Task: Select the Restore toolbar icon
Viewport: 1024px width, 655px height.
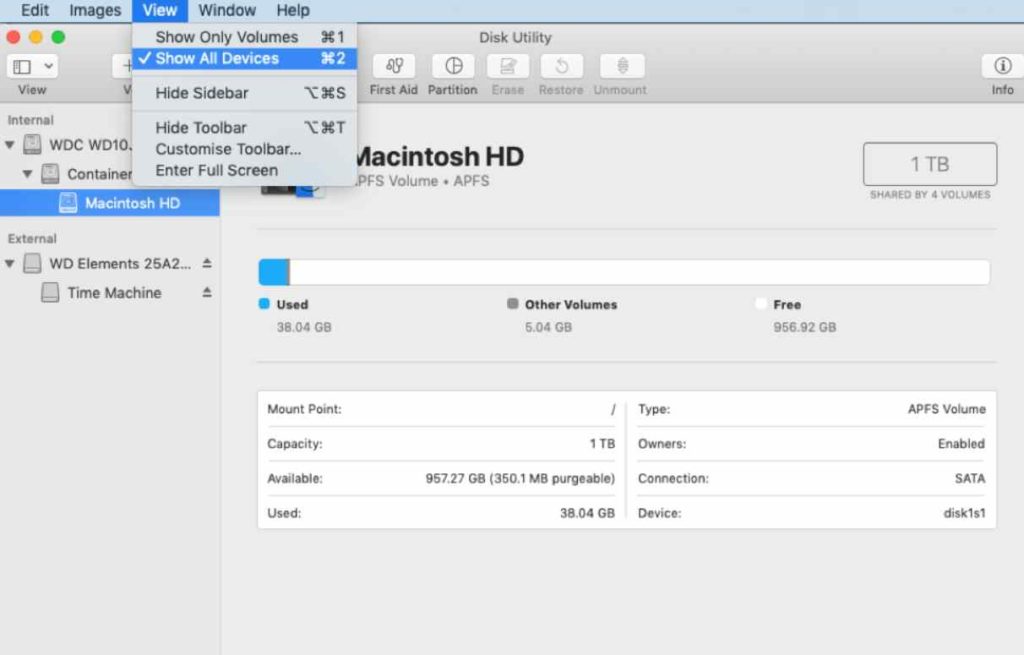Action: 561,66
